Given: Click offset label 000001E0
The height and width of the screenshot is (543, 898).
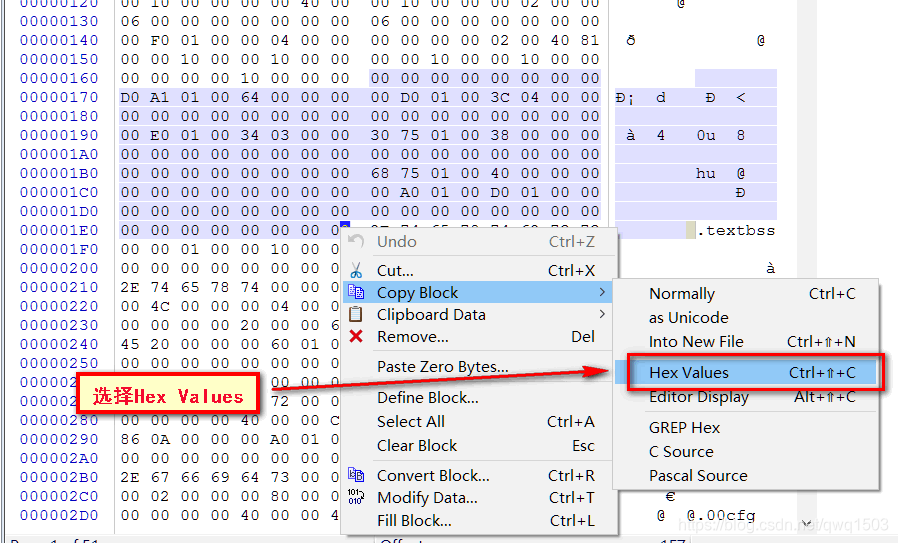Looking at the screenshot, I should click(x=59, y=230).
